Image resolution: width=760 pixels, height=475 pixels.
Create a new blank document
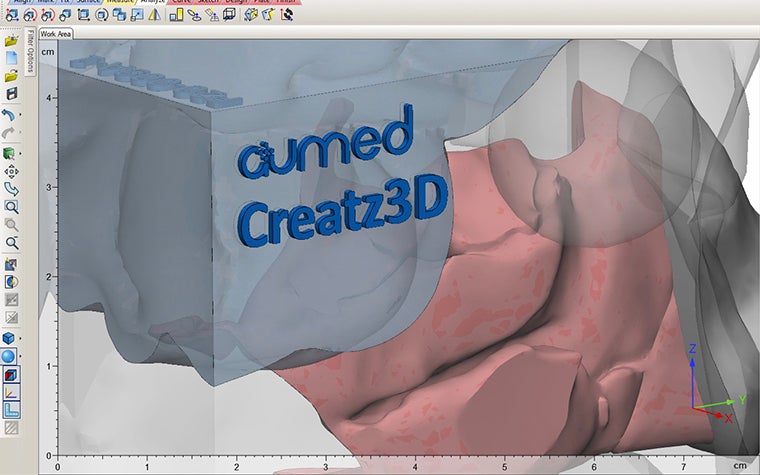click(x=11, y=58)
